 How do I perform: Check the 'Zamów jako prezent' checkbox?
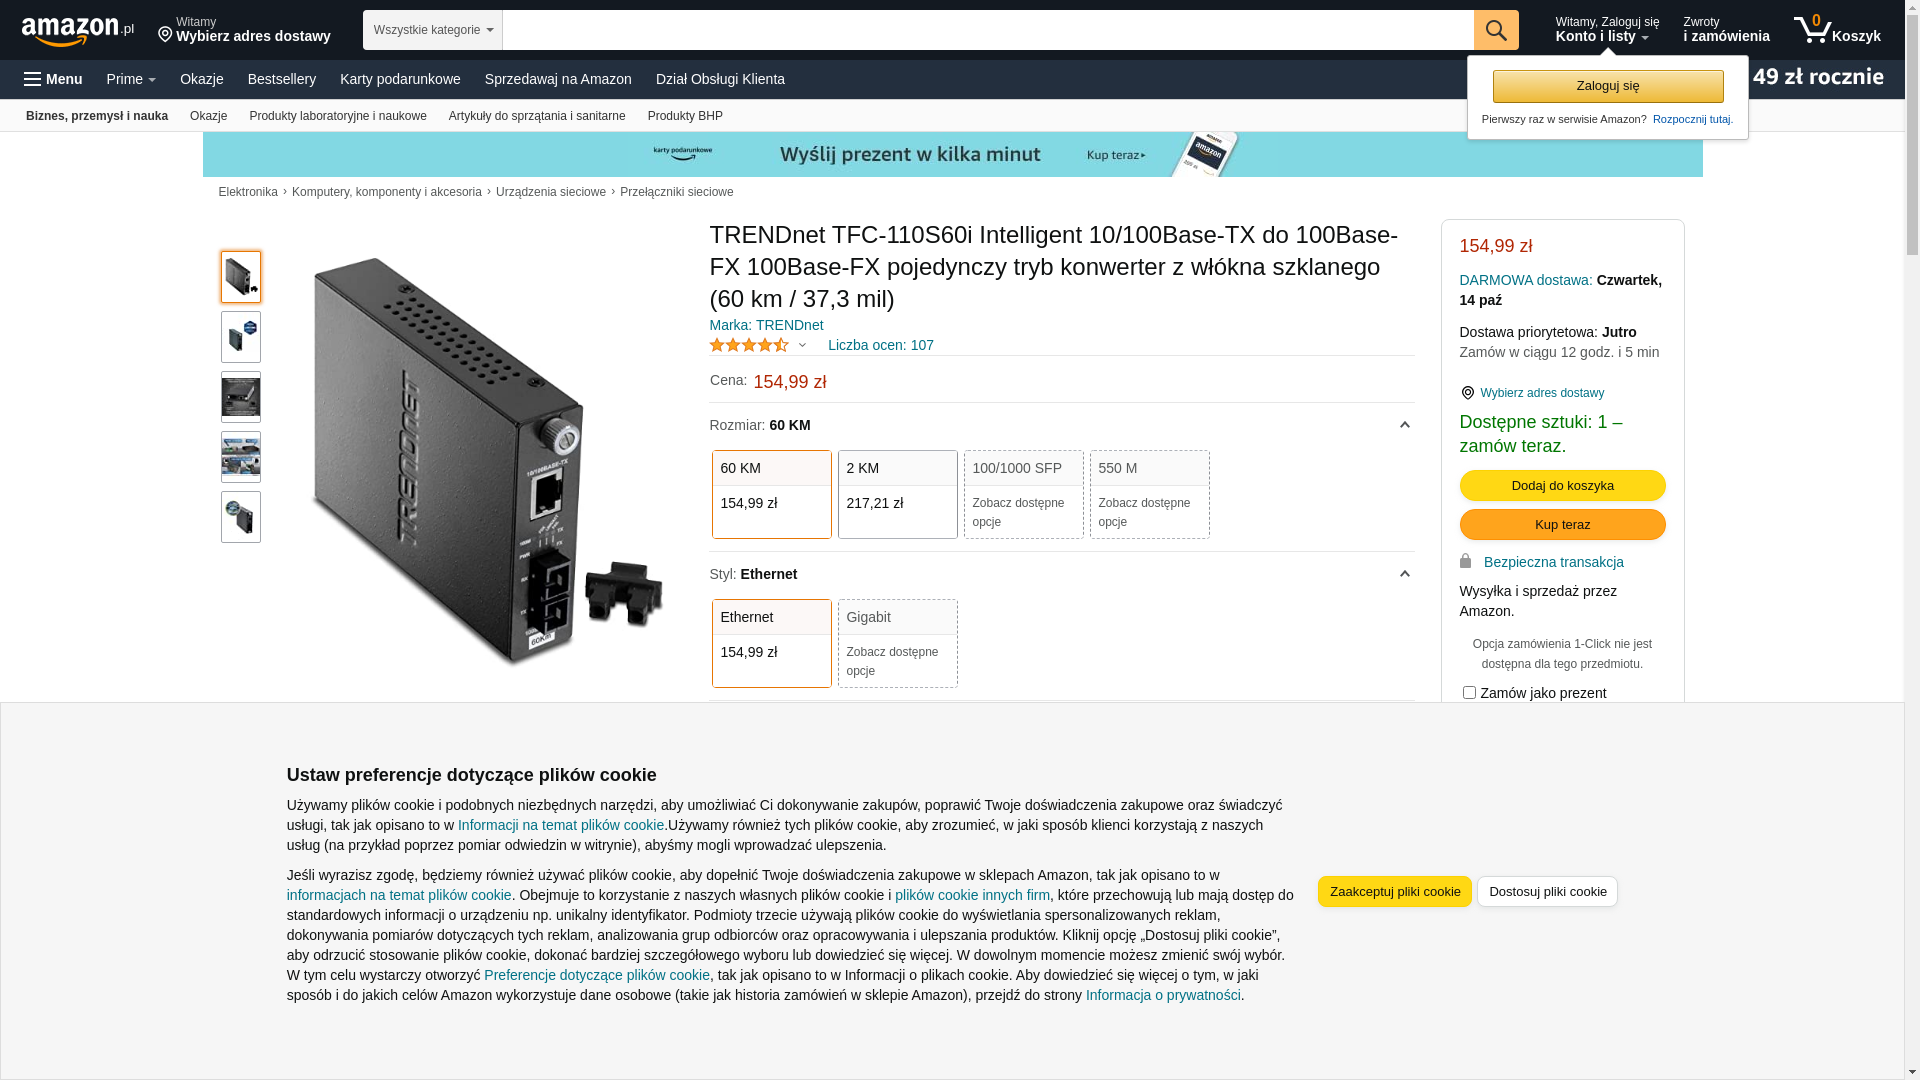pyautogui.click(x=1469, y=692)
